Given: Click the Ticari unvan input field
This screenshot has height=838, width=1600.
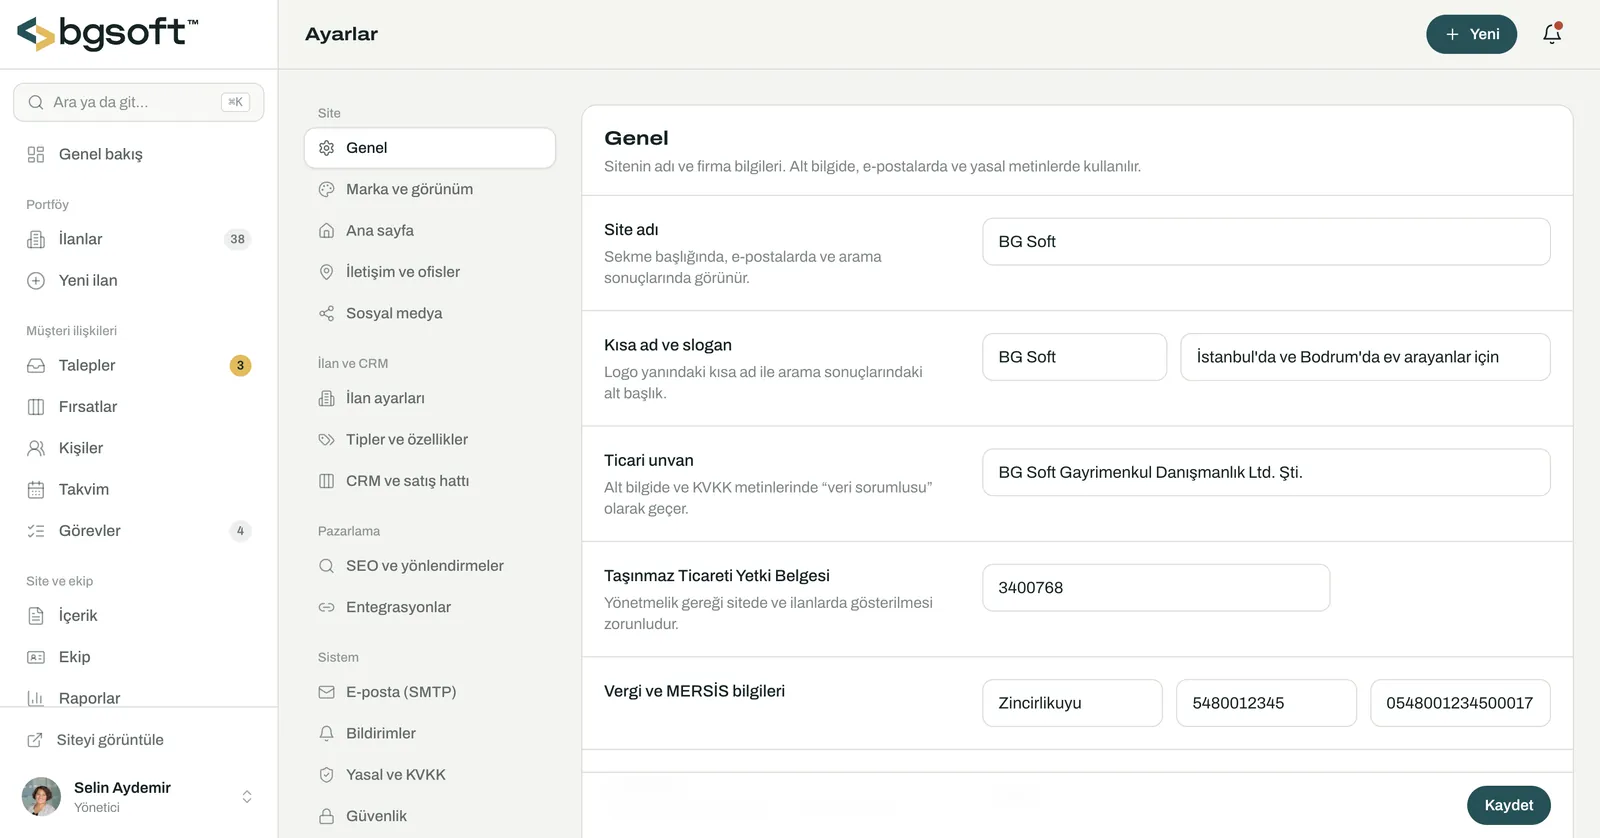Looking at the screenshot, I should point(1266,472).
